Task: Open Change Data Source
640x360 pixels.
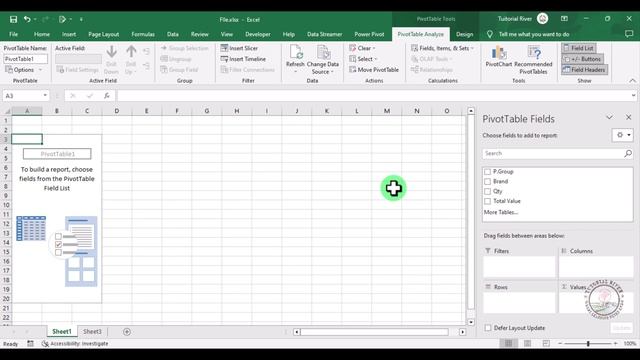Action: click(322, 59)
